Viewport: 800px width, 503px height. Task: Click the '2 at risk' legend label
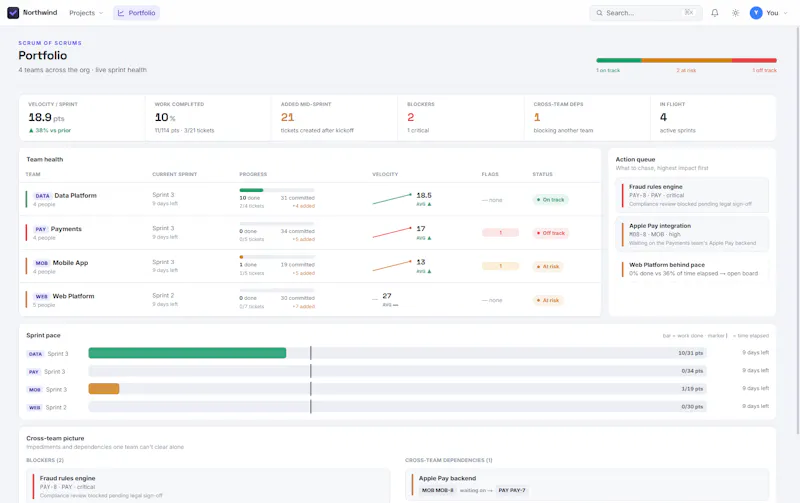[x=686, y=70]
